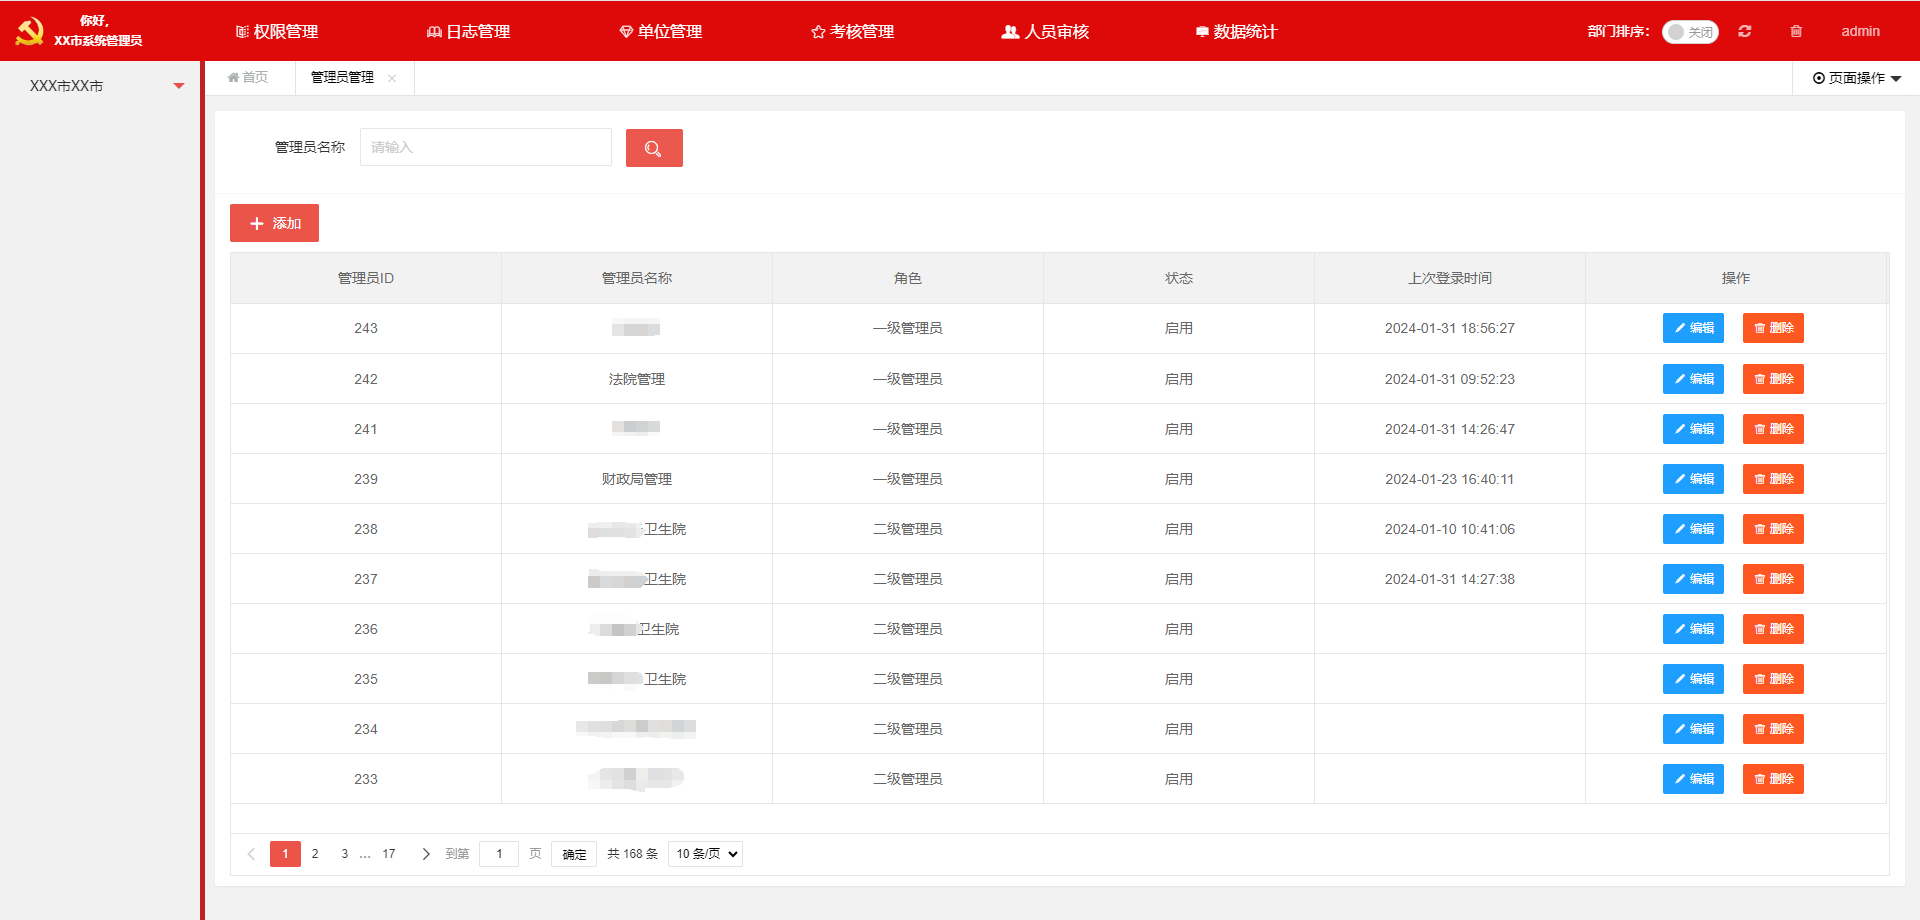Delete administrator with ID 233
This screenshot has height=920, width=1920.
[x=1773, y=779]
